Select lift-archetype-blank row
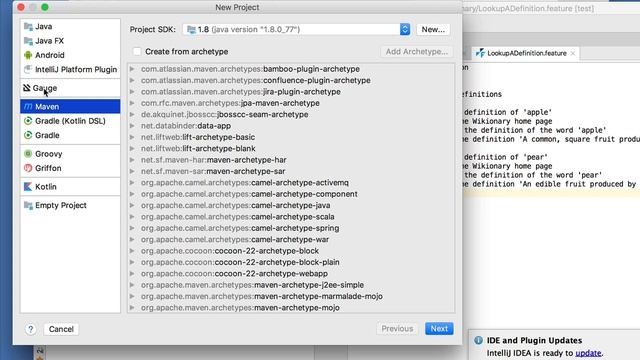This screenshot has width=640, height=360. pos(291,149)
